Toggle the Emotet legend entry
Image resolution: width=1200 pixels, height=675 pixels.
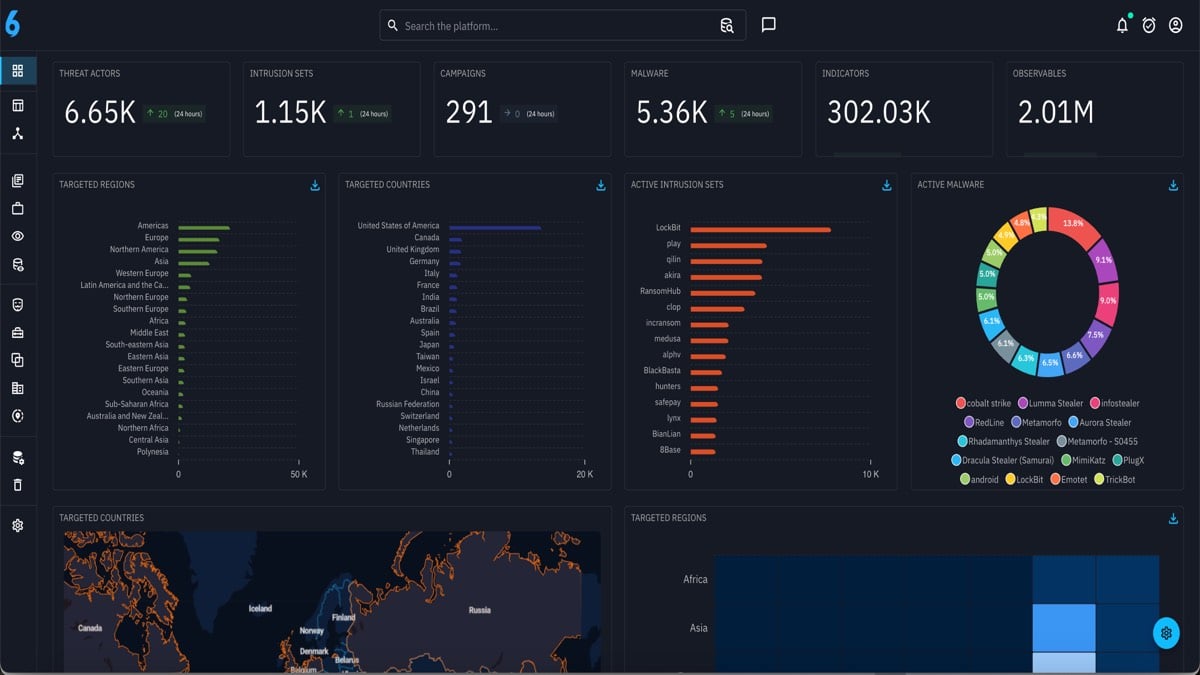(x=1068, y=479)
